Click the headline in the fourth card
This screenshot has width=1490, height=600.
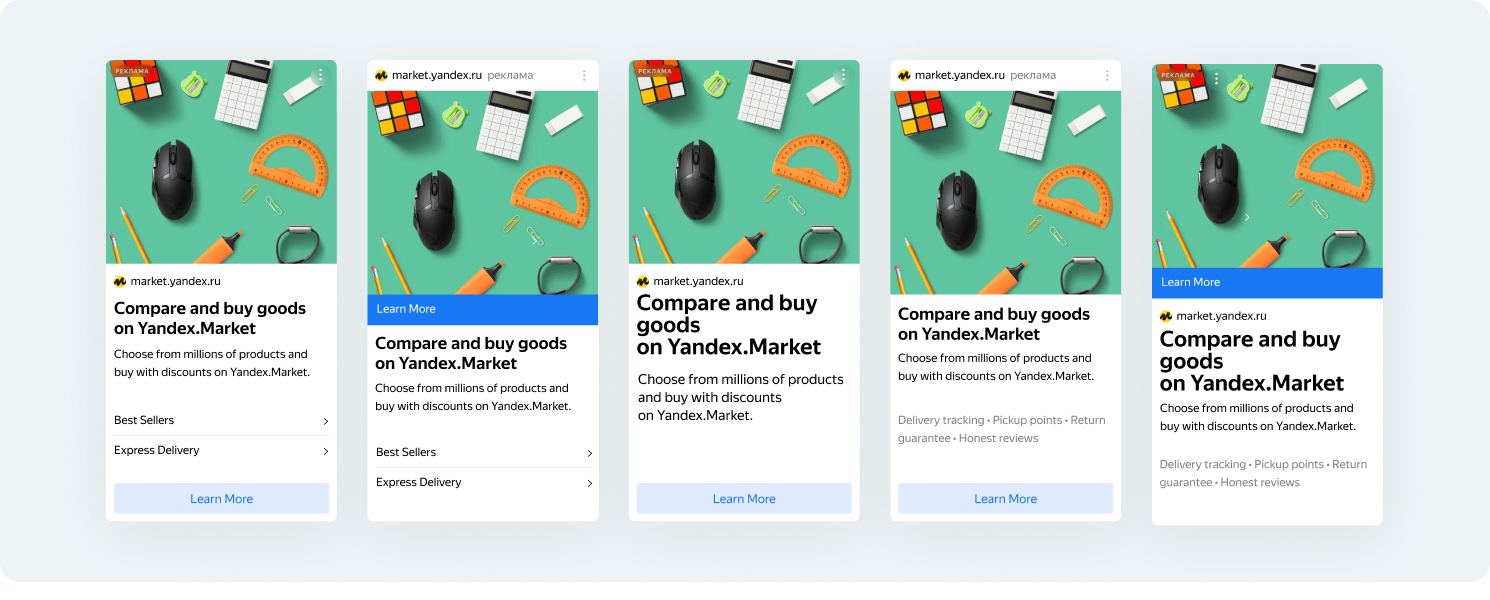(994, 324)
